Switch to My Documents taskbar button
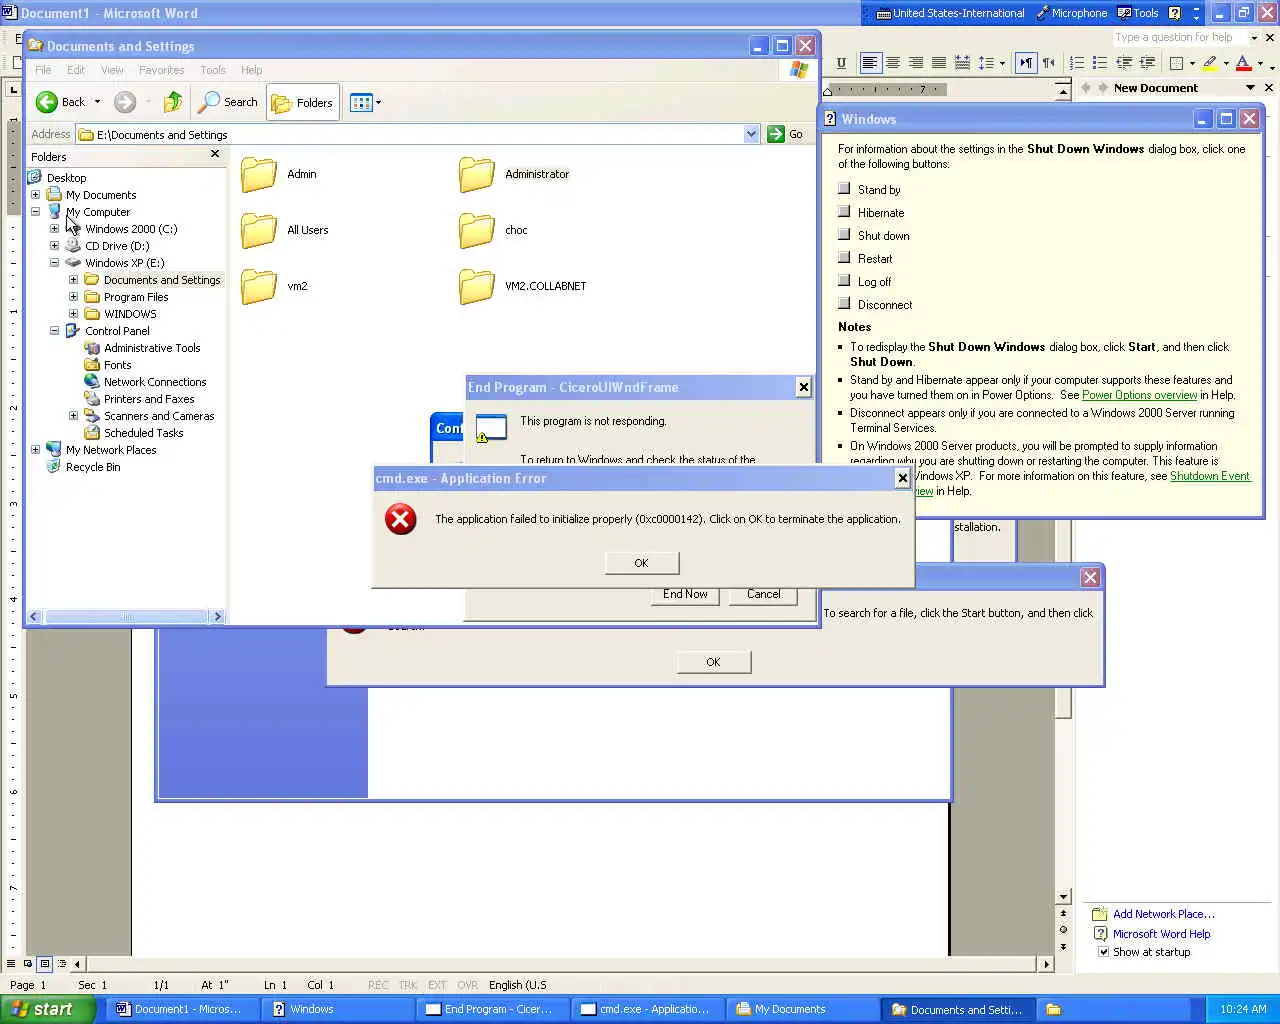Screen dimensions: 1280x1024 pyautogui.click(x=803, y=1009)
